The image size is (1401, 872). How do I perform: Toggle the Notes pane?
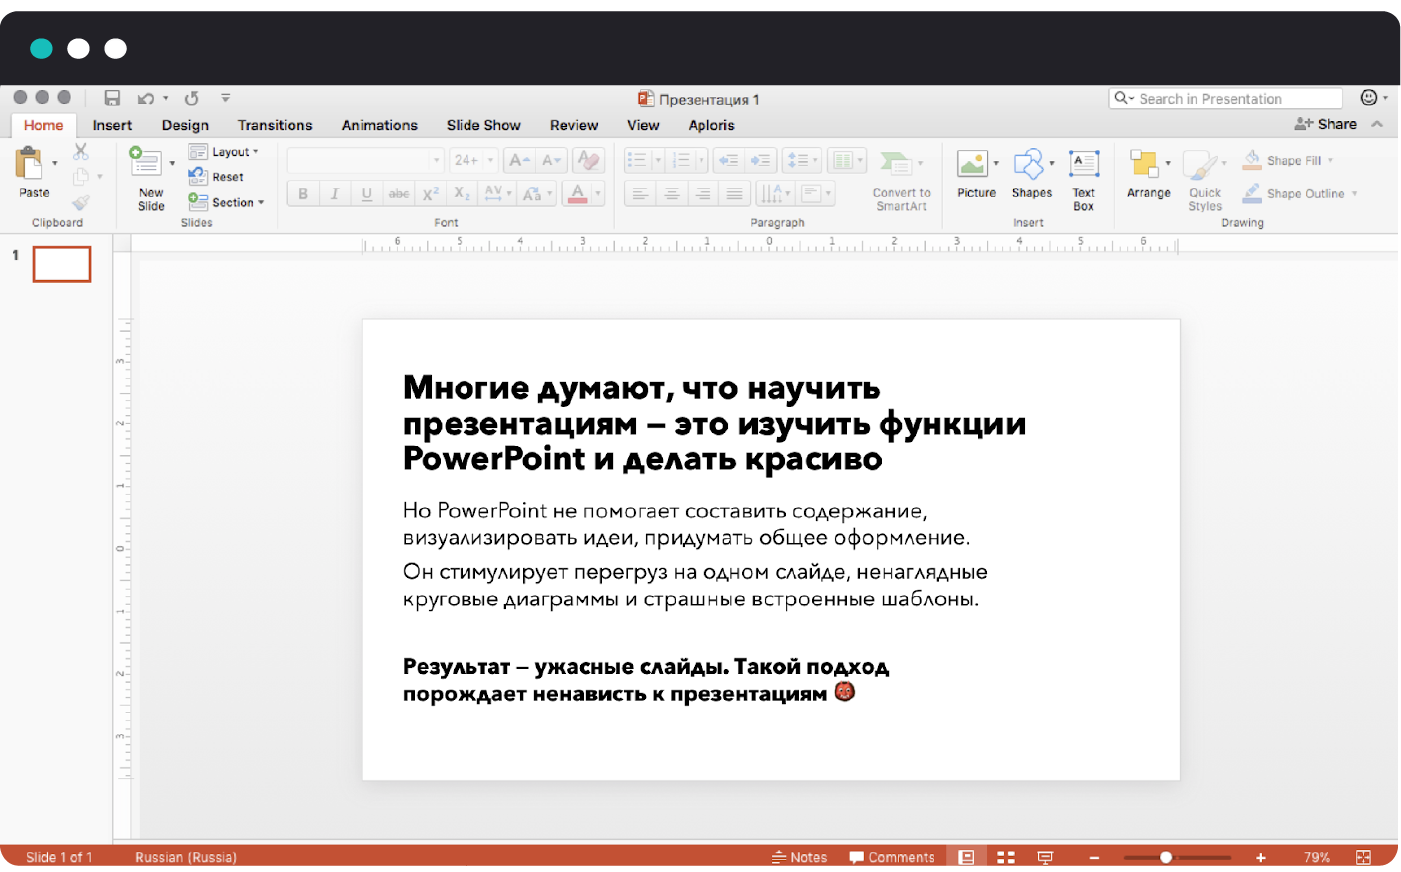click(799, 857)
